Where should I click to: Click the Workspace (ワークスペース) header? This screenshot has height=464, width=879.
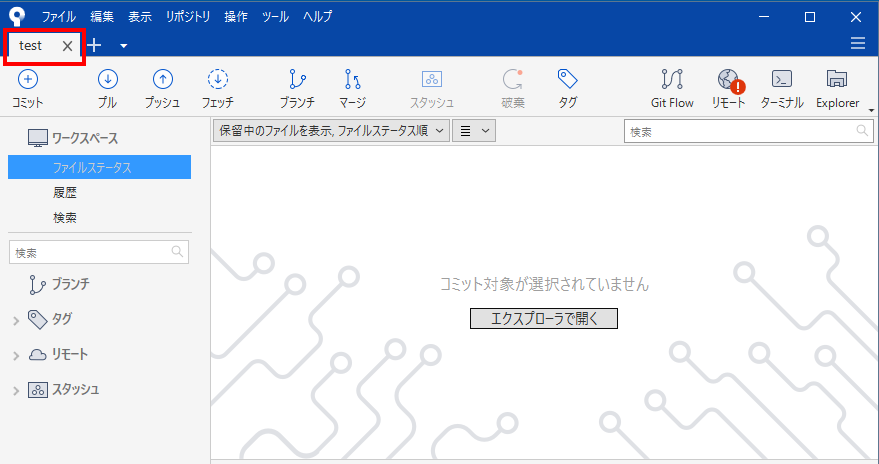click(x=73, y=138)
